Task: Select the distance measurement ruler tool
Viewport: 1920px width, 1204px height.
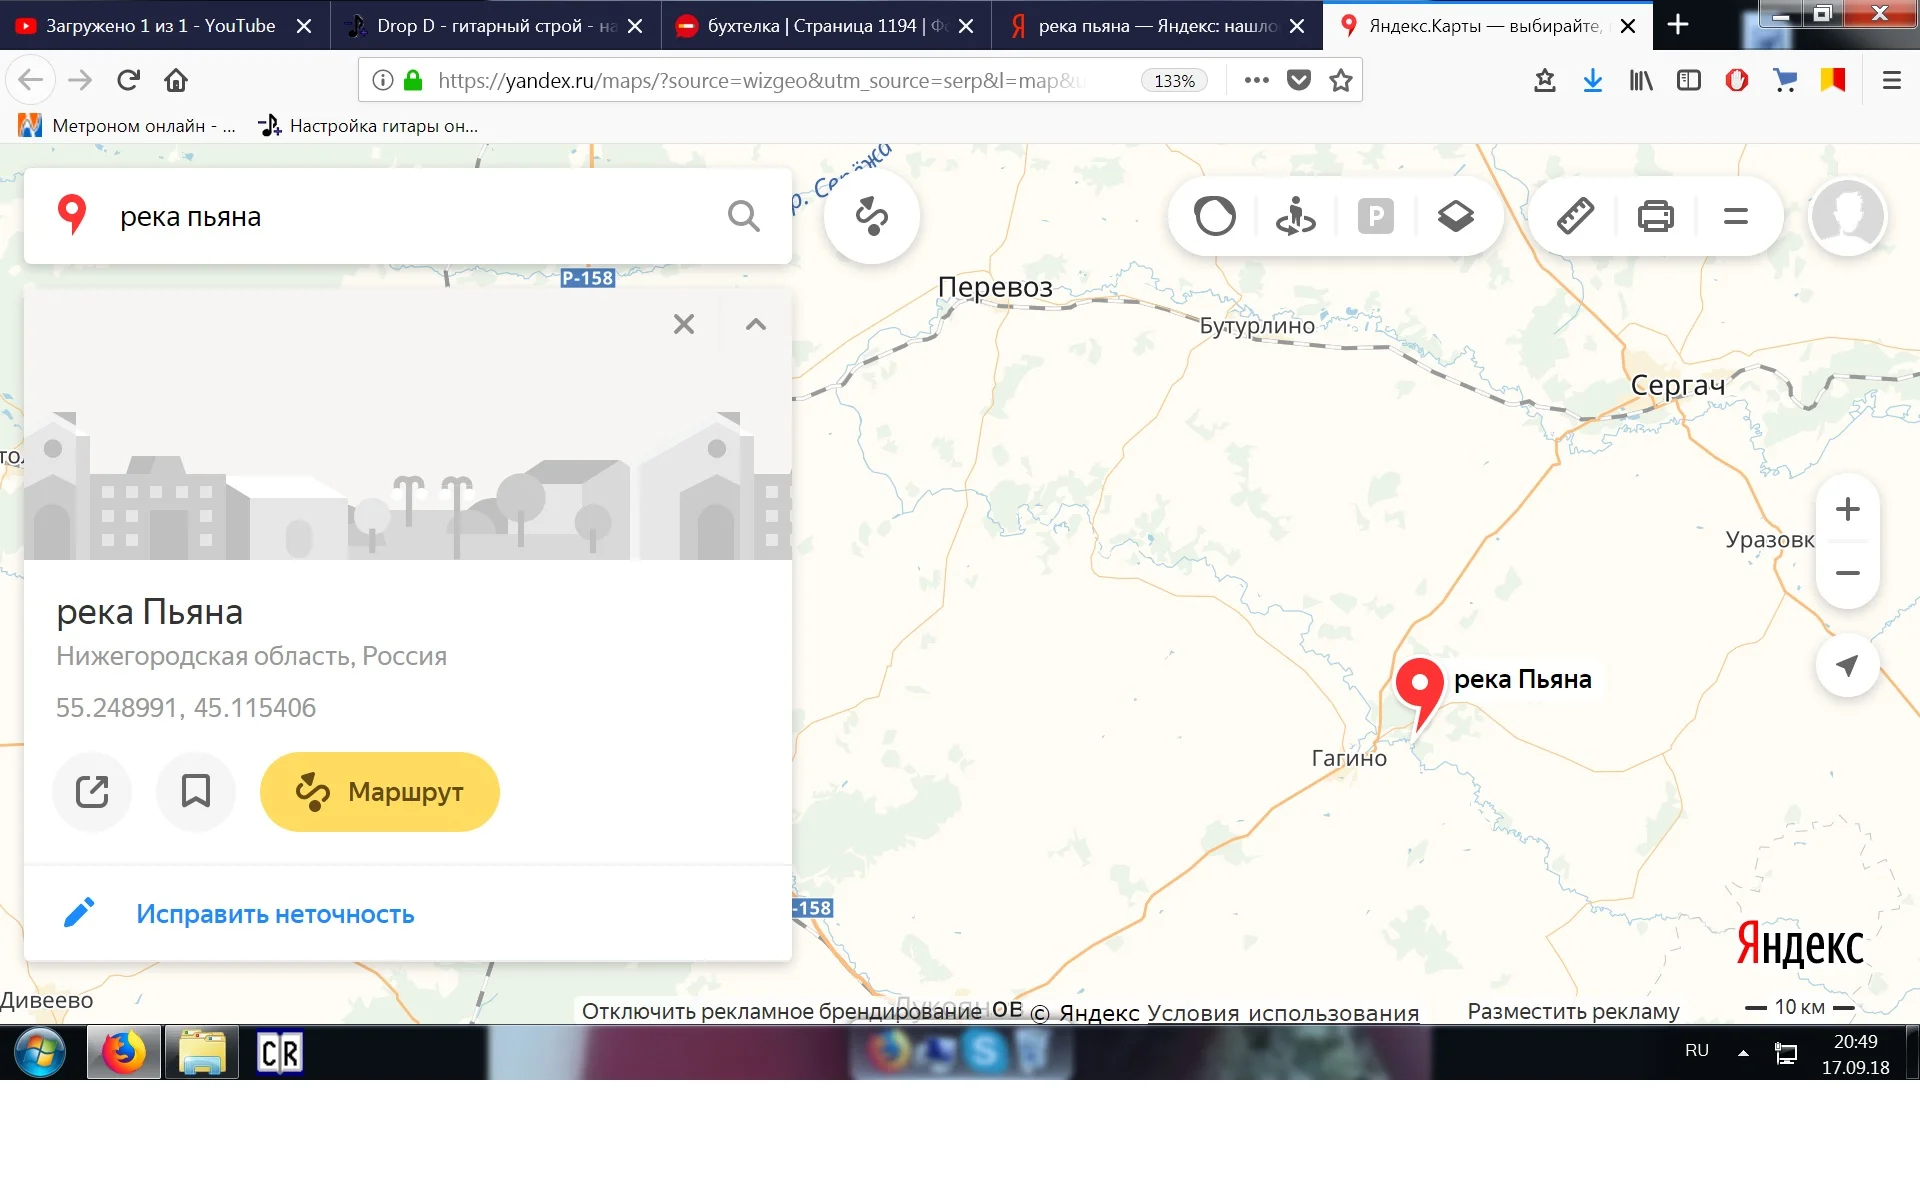Action: (1573, 215)
